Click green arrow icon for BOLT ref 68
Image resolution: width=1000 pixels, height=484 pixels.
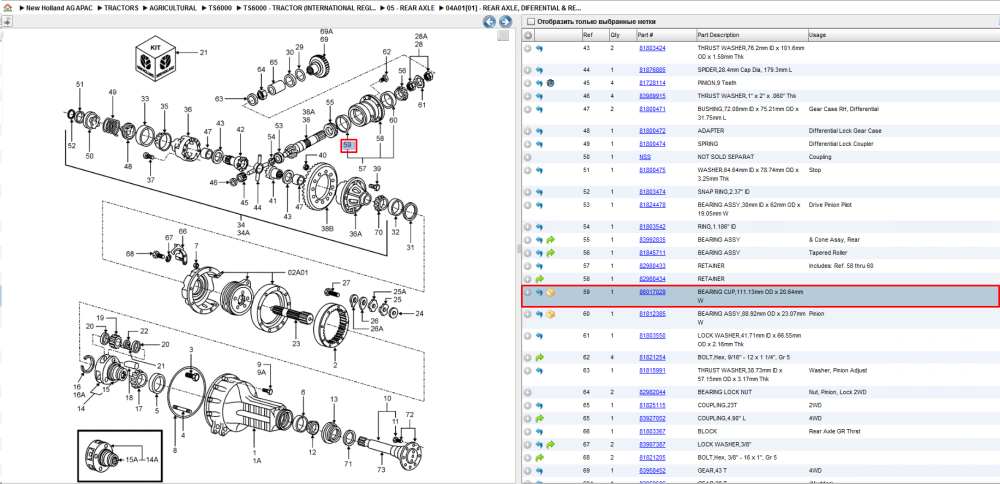click(539, 458)
